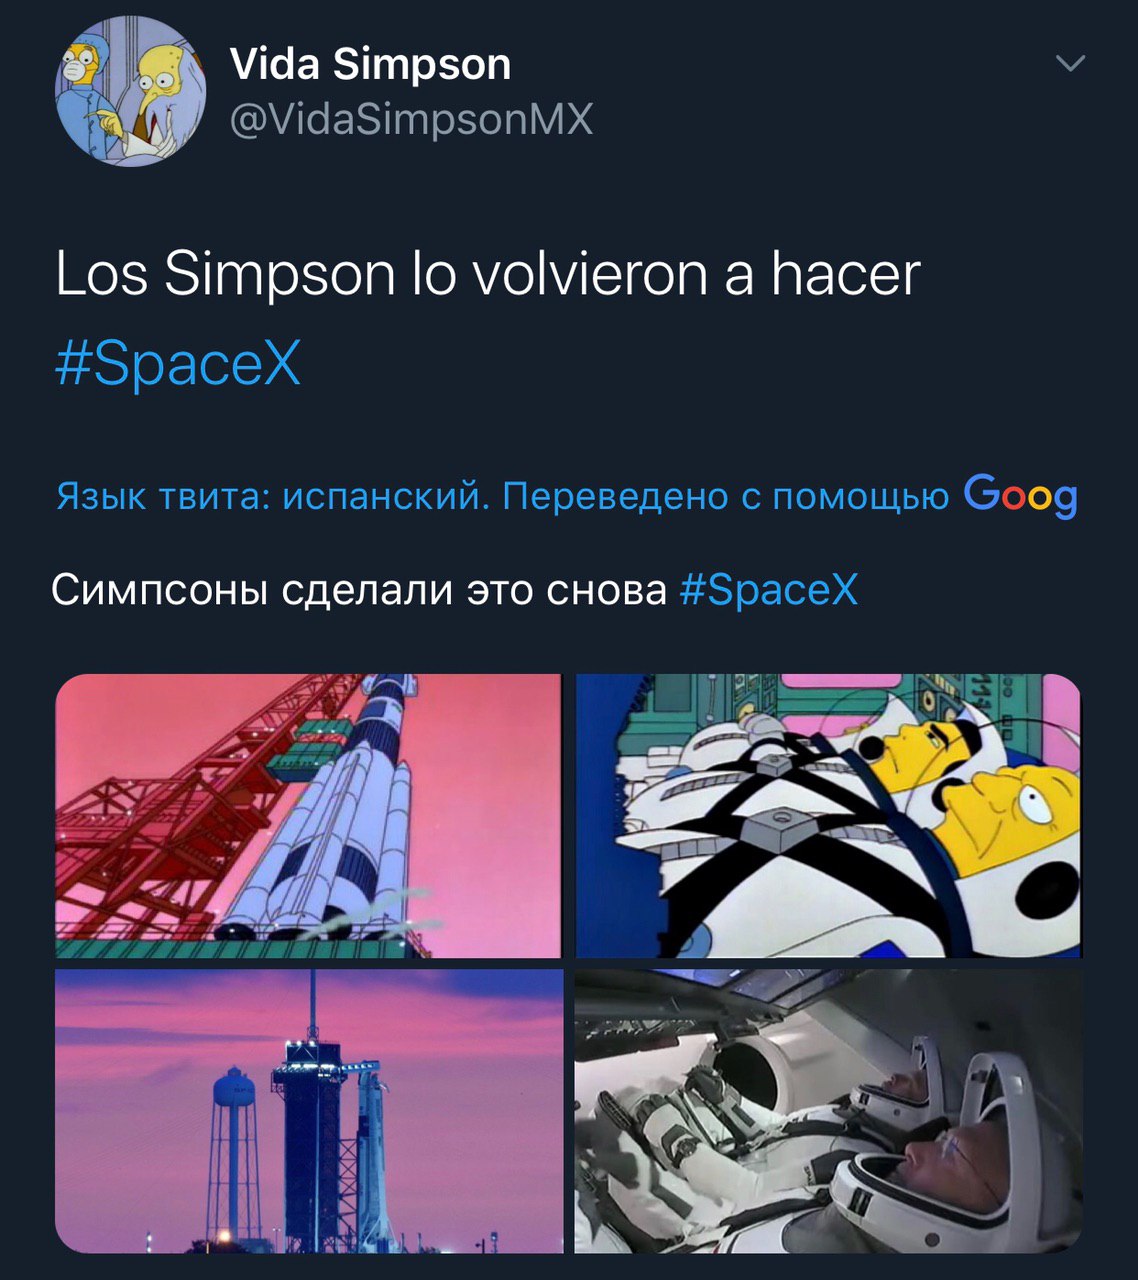1138x1280 pixels.
Task: Open the real rocket on launchpad photo
Action: pos(308,1111)
